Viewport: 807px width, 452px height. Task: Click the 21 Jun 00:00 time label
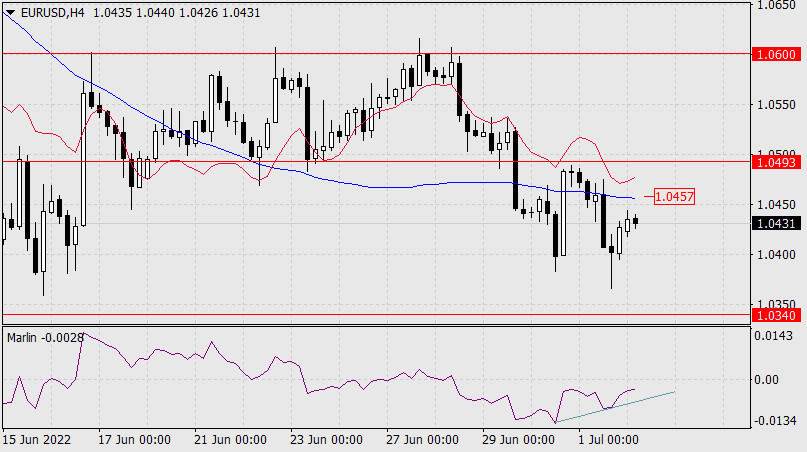click(x=230, y=440)
